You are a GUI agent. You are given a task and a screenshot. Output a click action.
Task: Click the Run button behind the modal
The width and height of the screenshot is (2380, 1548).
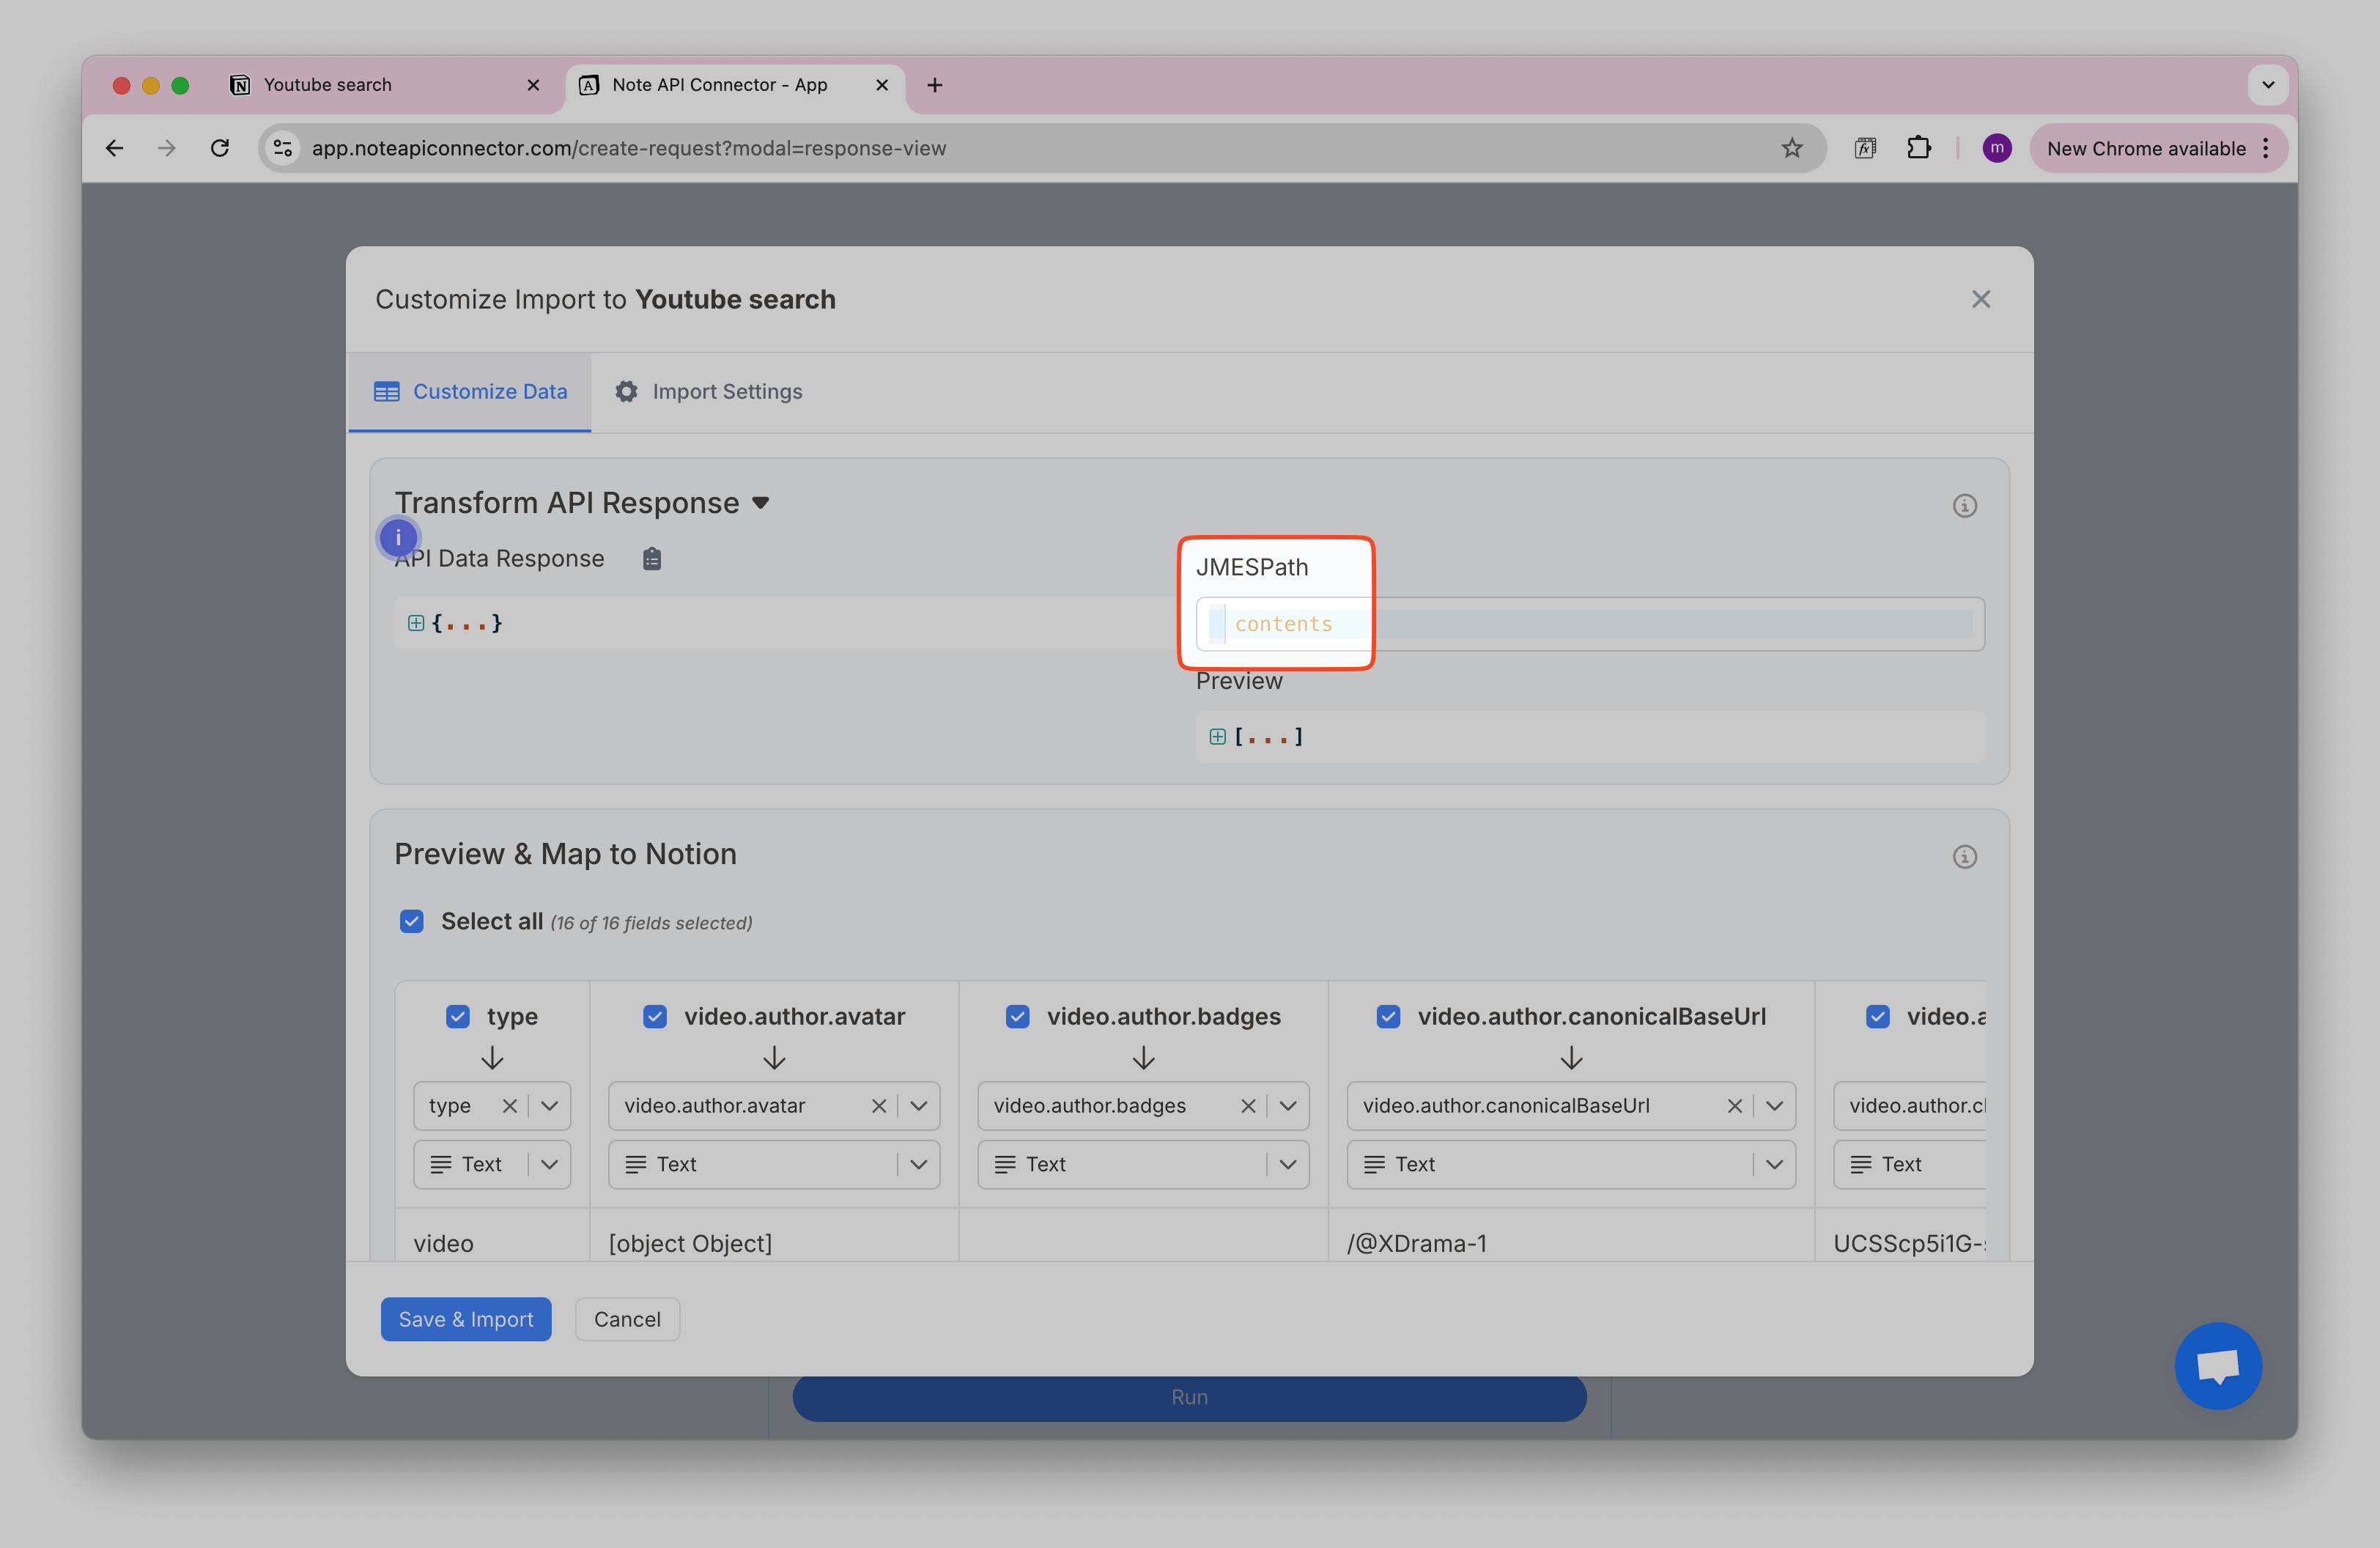tap(1189, 1397)
